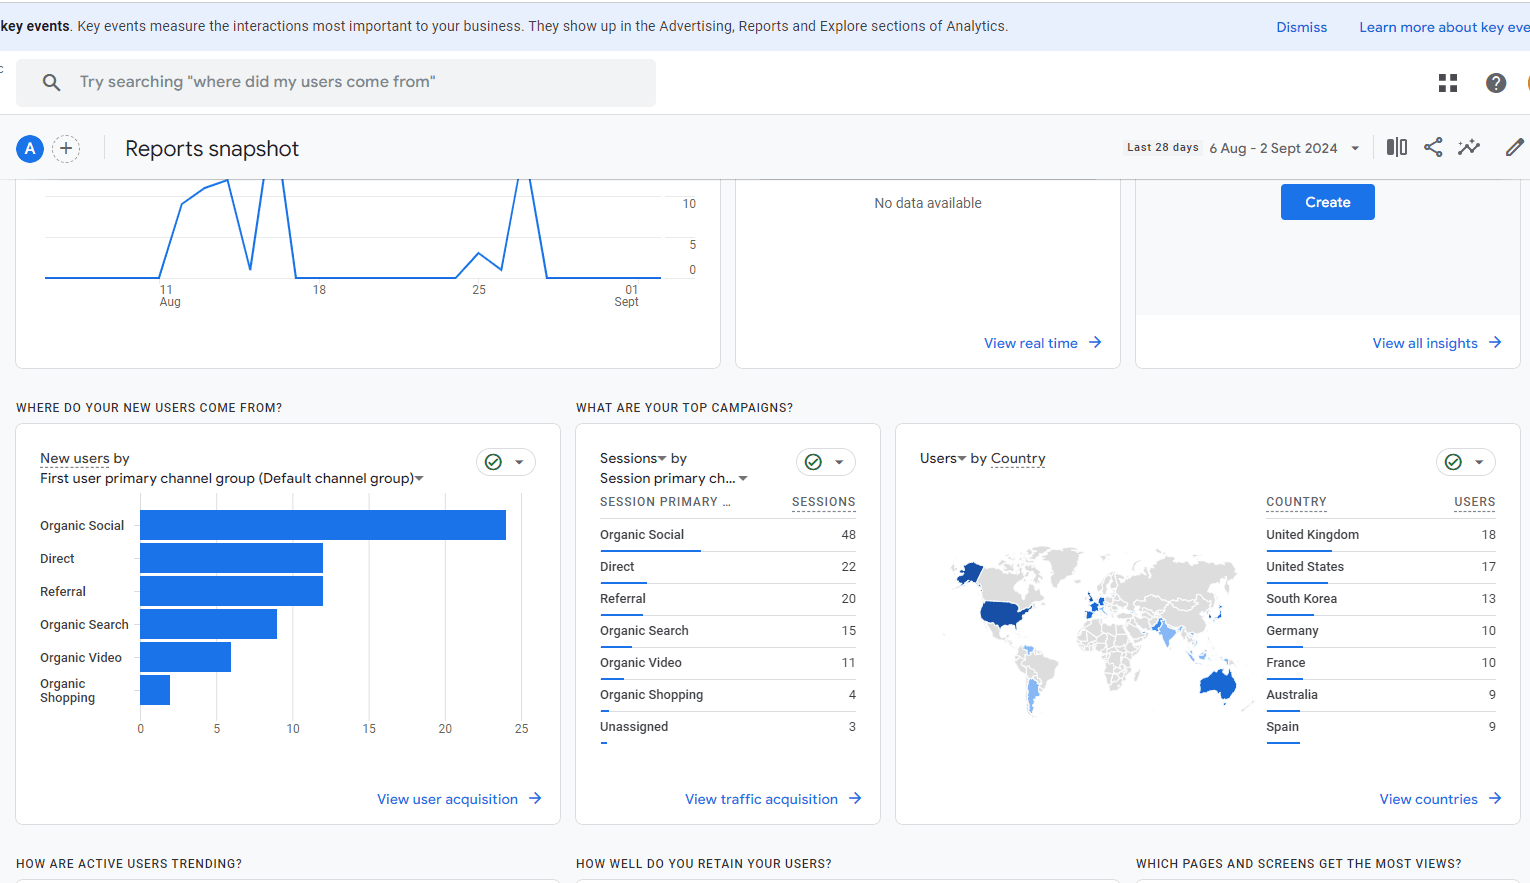Open Country card status dropdown arrow
The height and width of the screenshot is (883, 1530).
click(1479, 462)
